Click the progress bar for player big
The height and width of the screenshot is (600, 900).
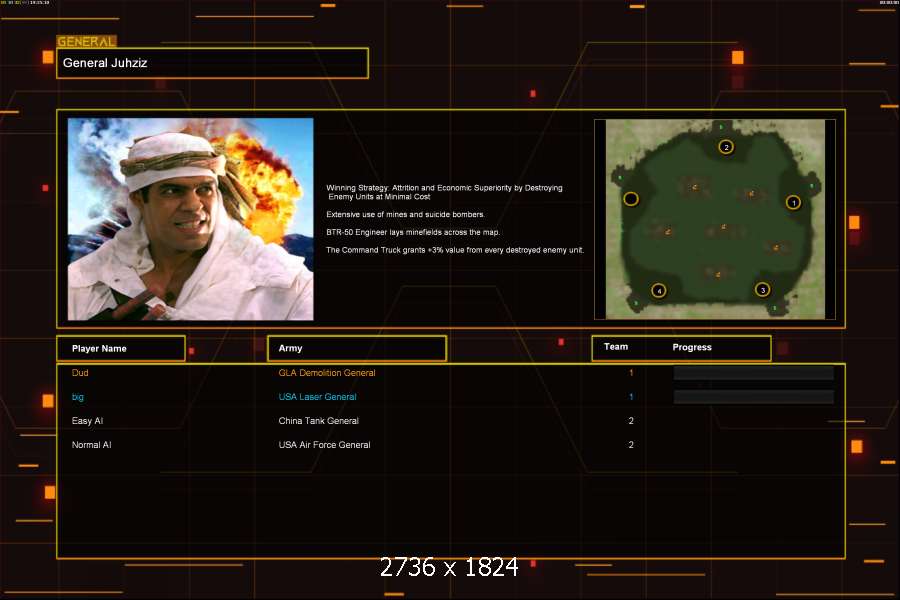(753, 397)
